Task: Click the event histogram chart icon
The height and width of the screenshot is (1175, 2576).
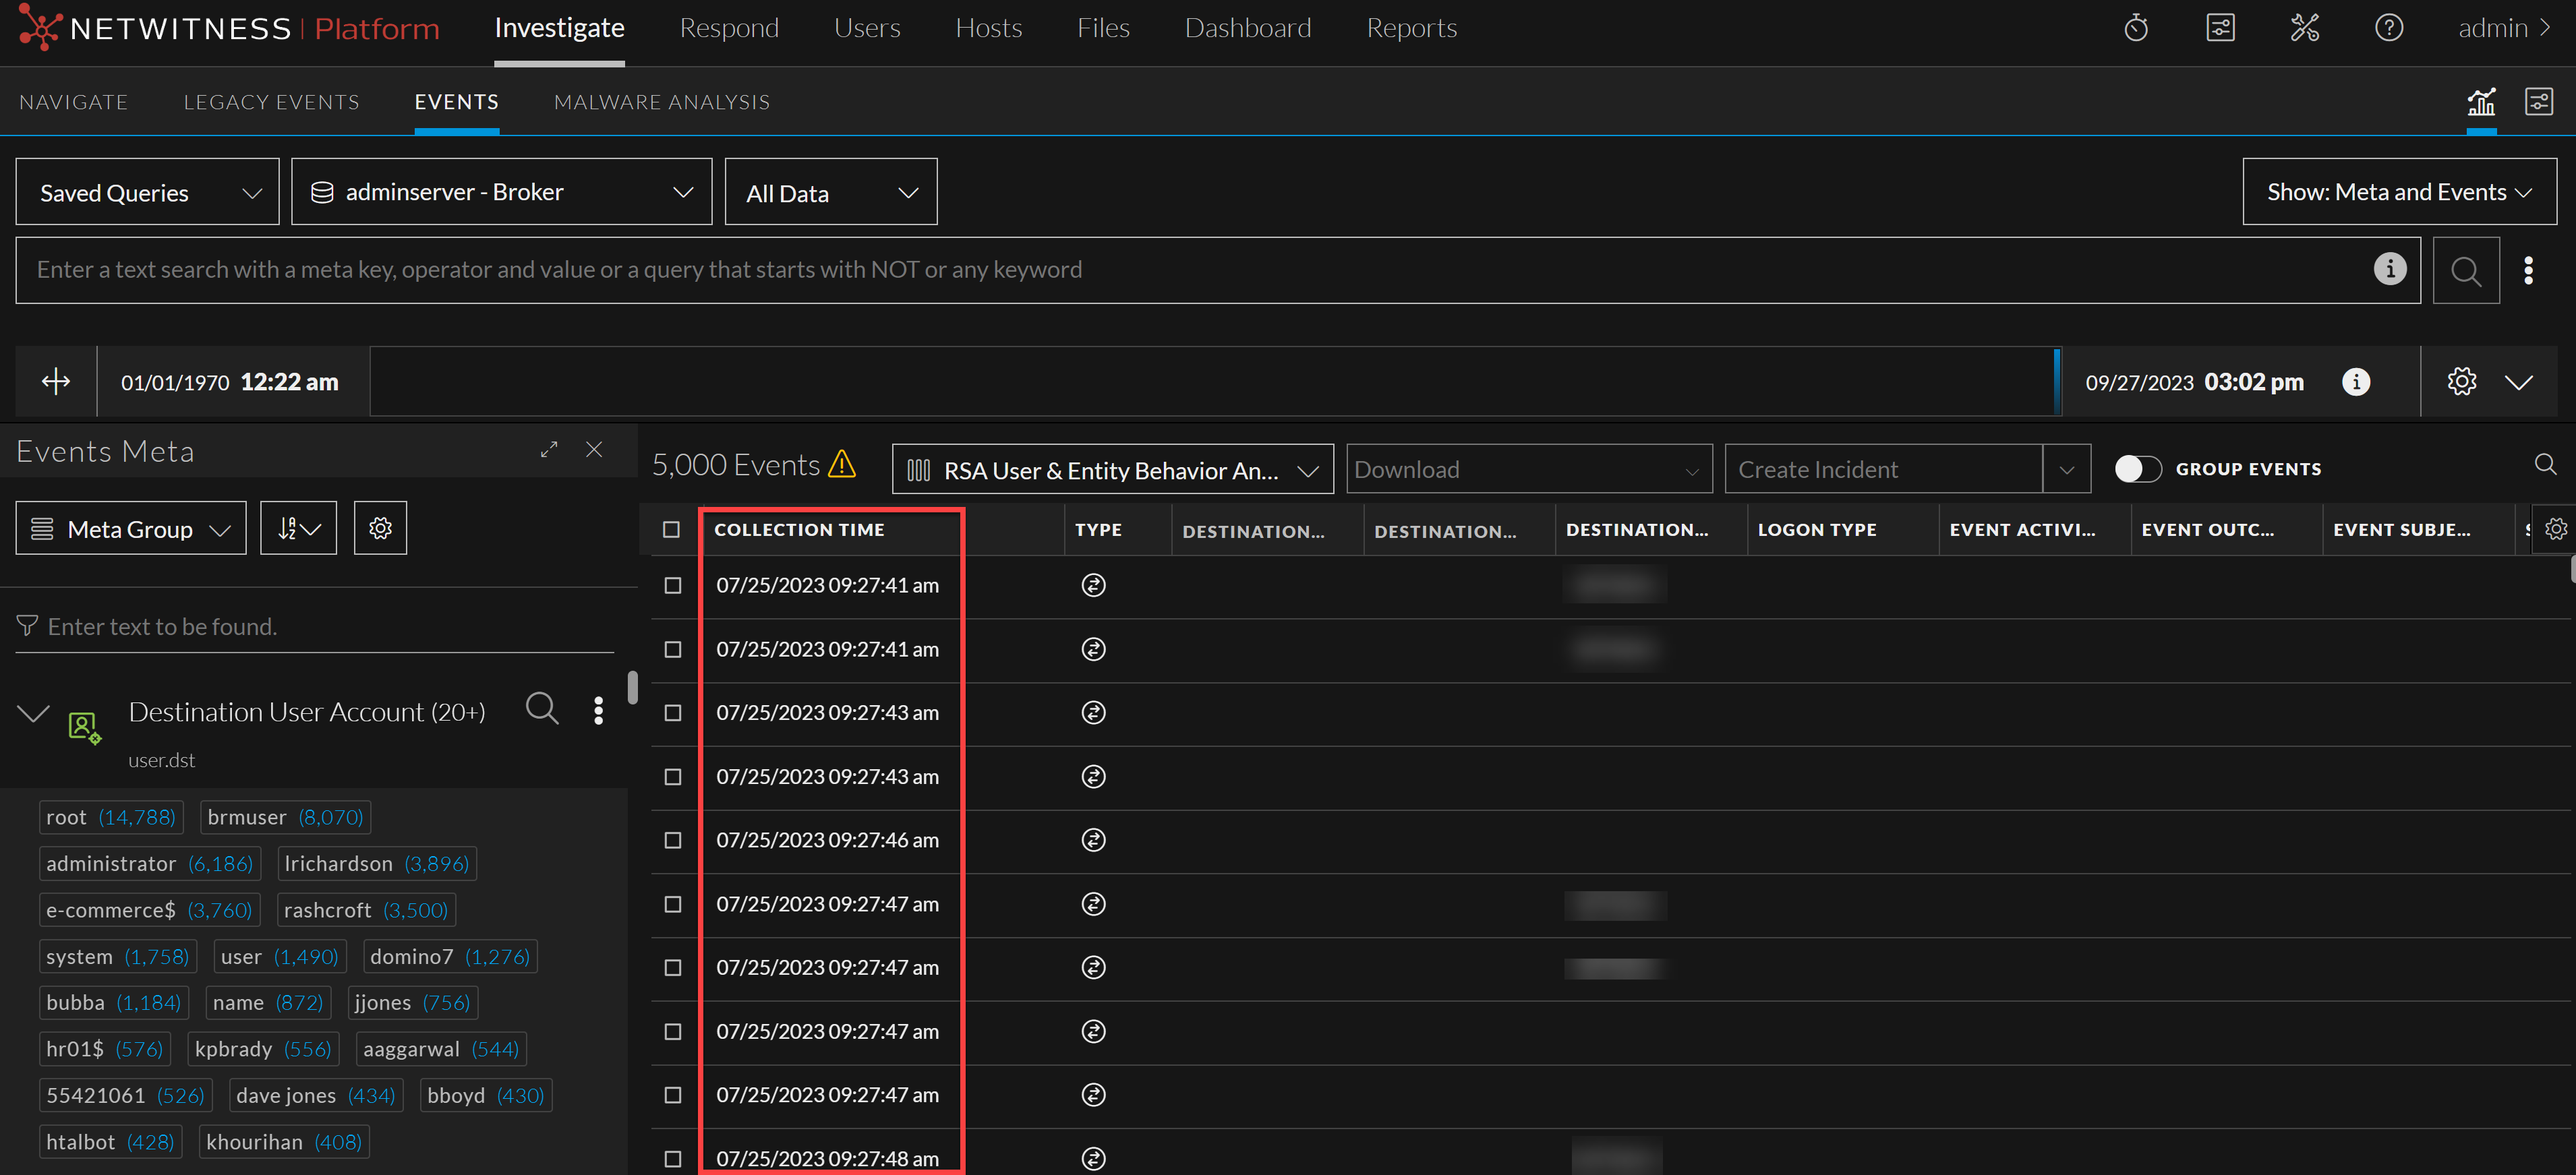Action: 2481,101
